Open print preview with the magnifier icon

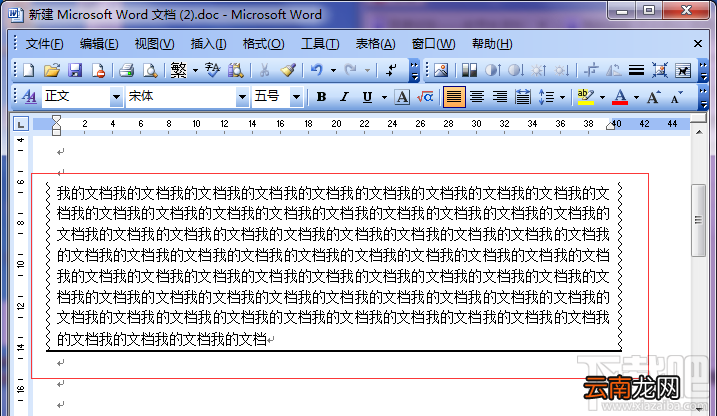click(x=150, y=70)
